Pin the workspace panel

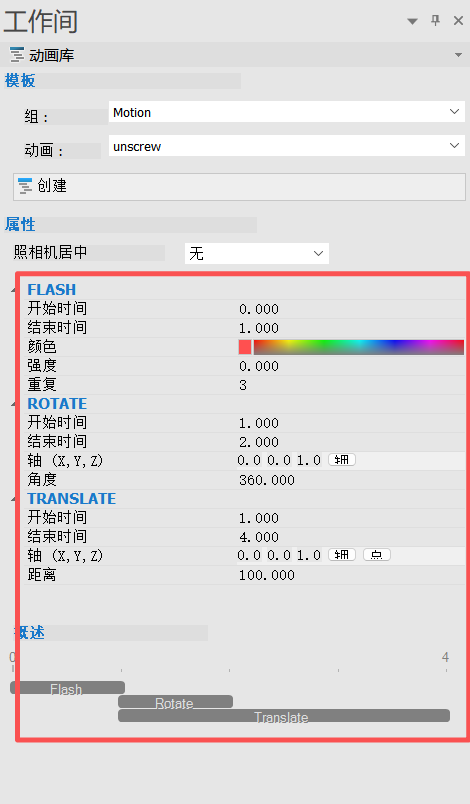(435, 21)
